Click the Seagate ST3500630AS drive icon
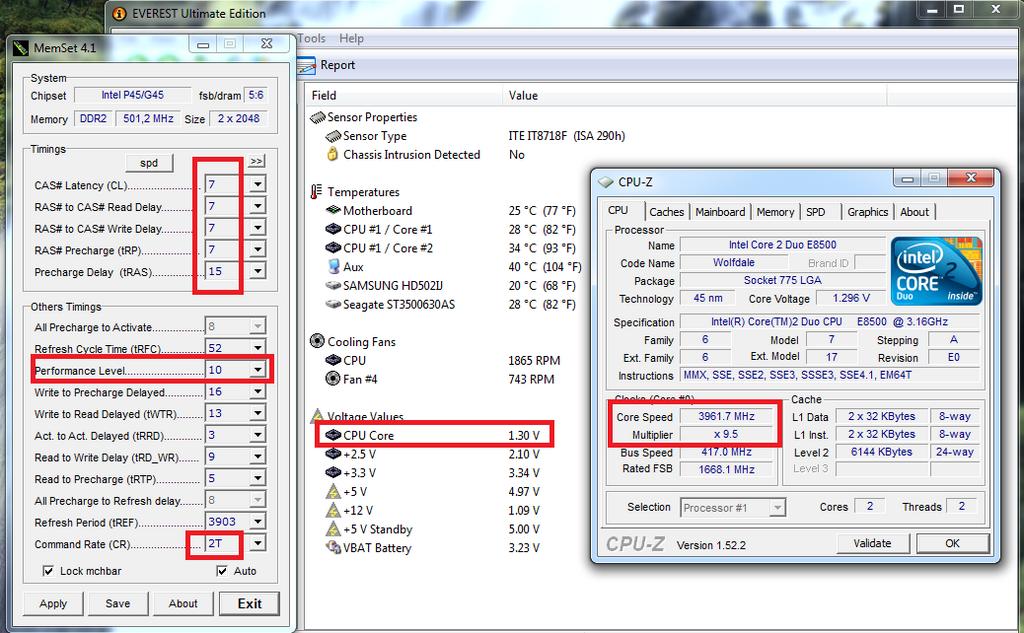 coord(333,304)
